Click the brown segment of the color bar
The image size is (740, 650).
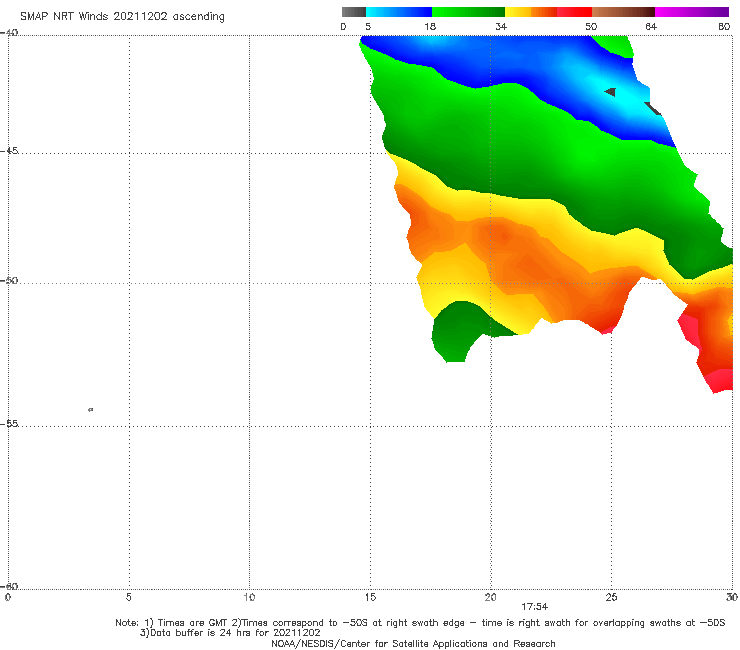click(x=623, y=12)
